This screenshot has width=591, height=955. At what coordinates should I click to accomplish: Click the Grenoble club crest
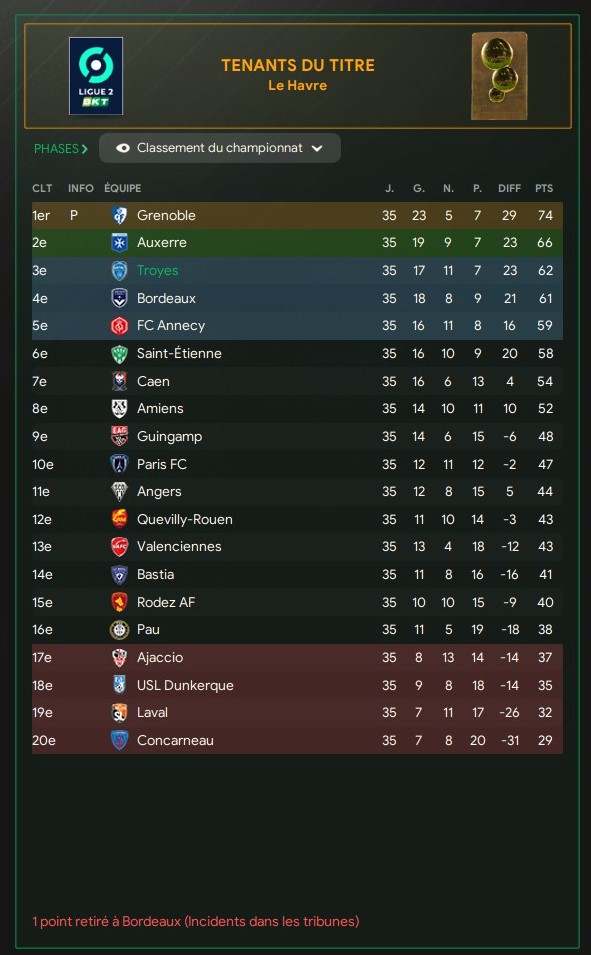click(x=119, y=215)
